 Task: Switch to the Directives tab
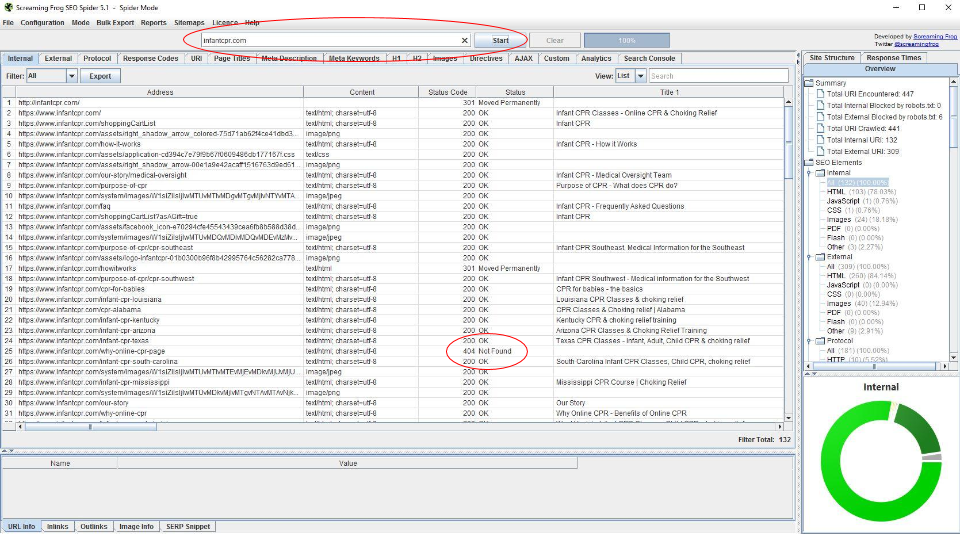(486, 59)
